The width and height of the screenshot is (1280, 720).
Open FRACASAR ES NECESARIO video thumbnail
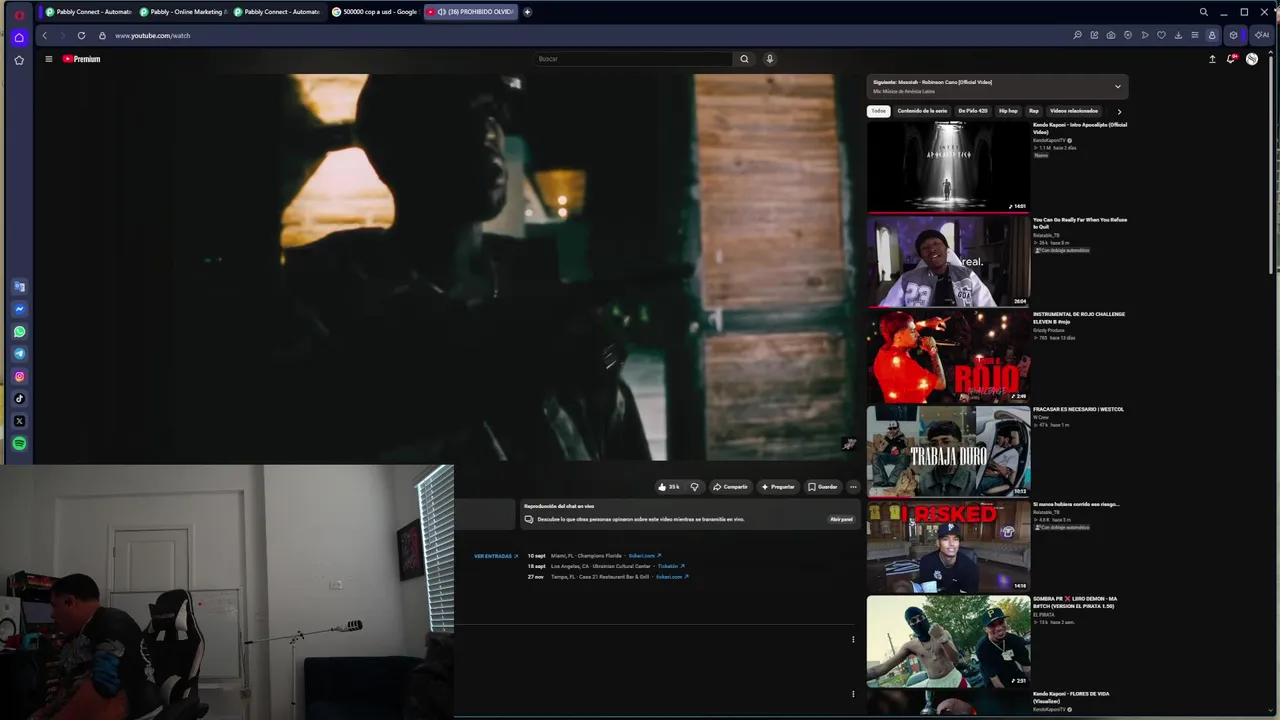click(948, 451)
